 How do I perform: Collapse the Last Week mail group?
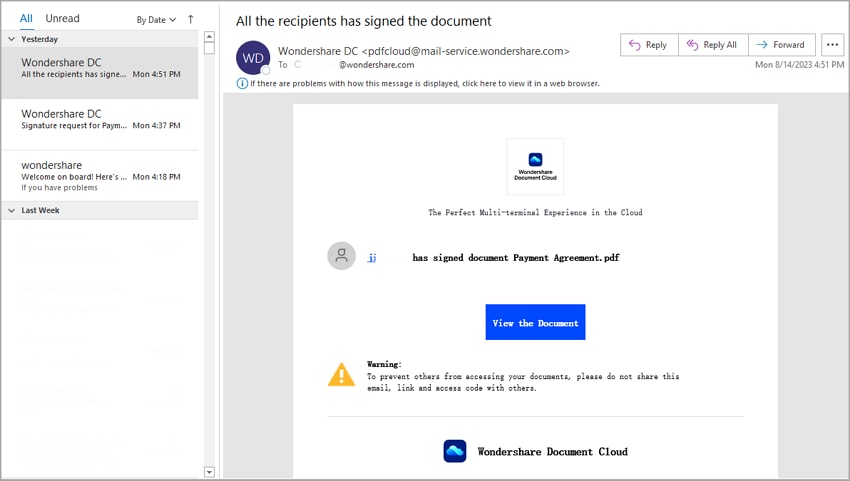click(x=11, y=210)
